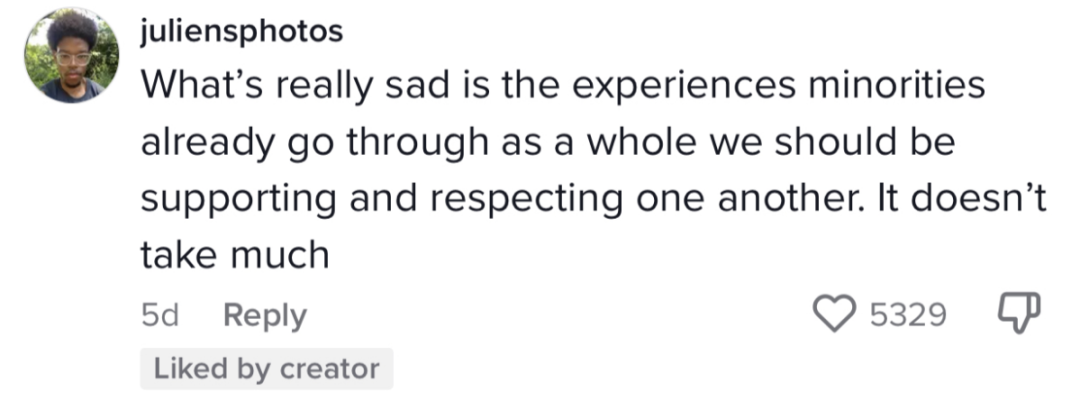
Task: Toggle the thumbs-down dislike icon
Action: click(1019, 312)
